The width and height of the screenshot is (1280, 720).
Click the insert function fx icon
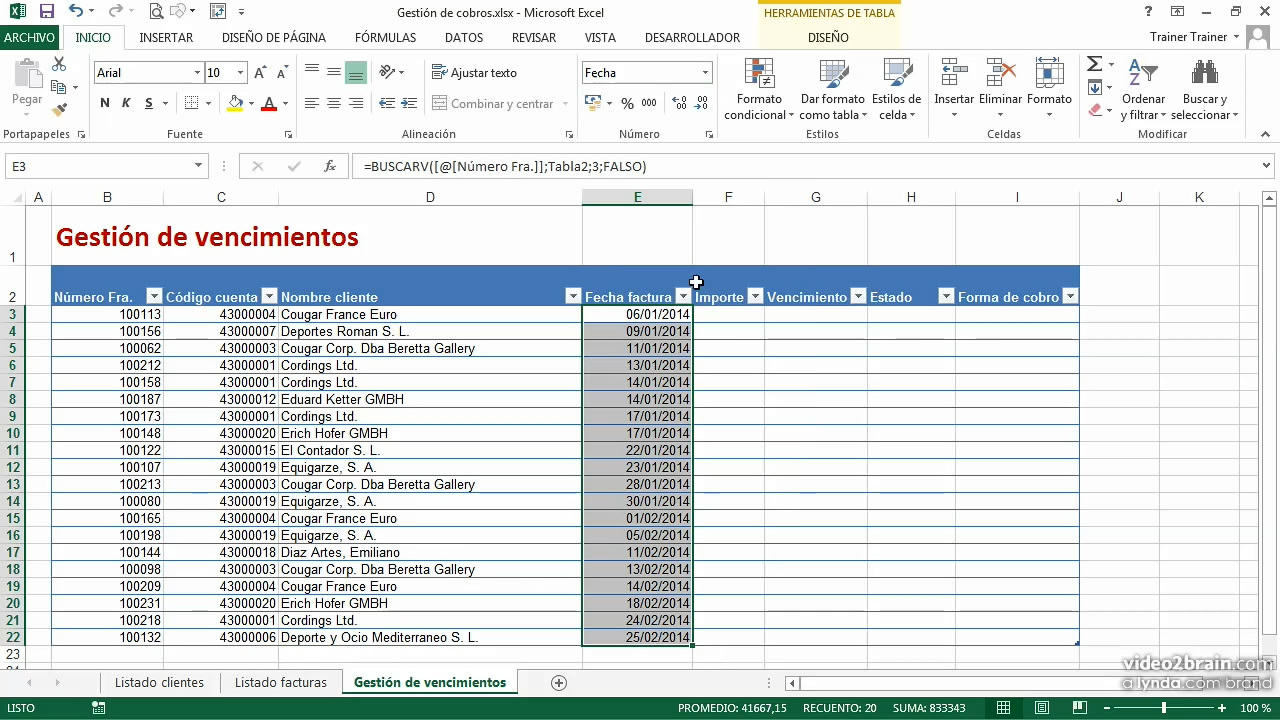click(330, 166)
